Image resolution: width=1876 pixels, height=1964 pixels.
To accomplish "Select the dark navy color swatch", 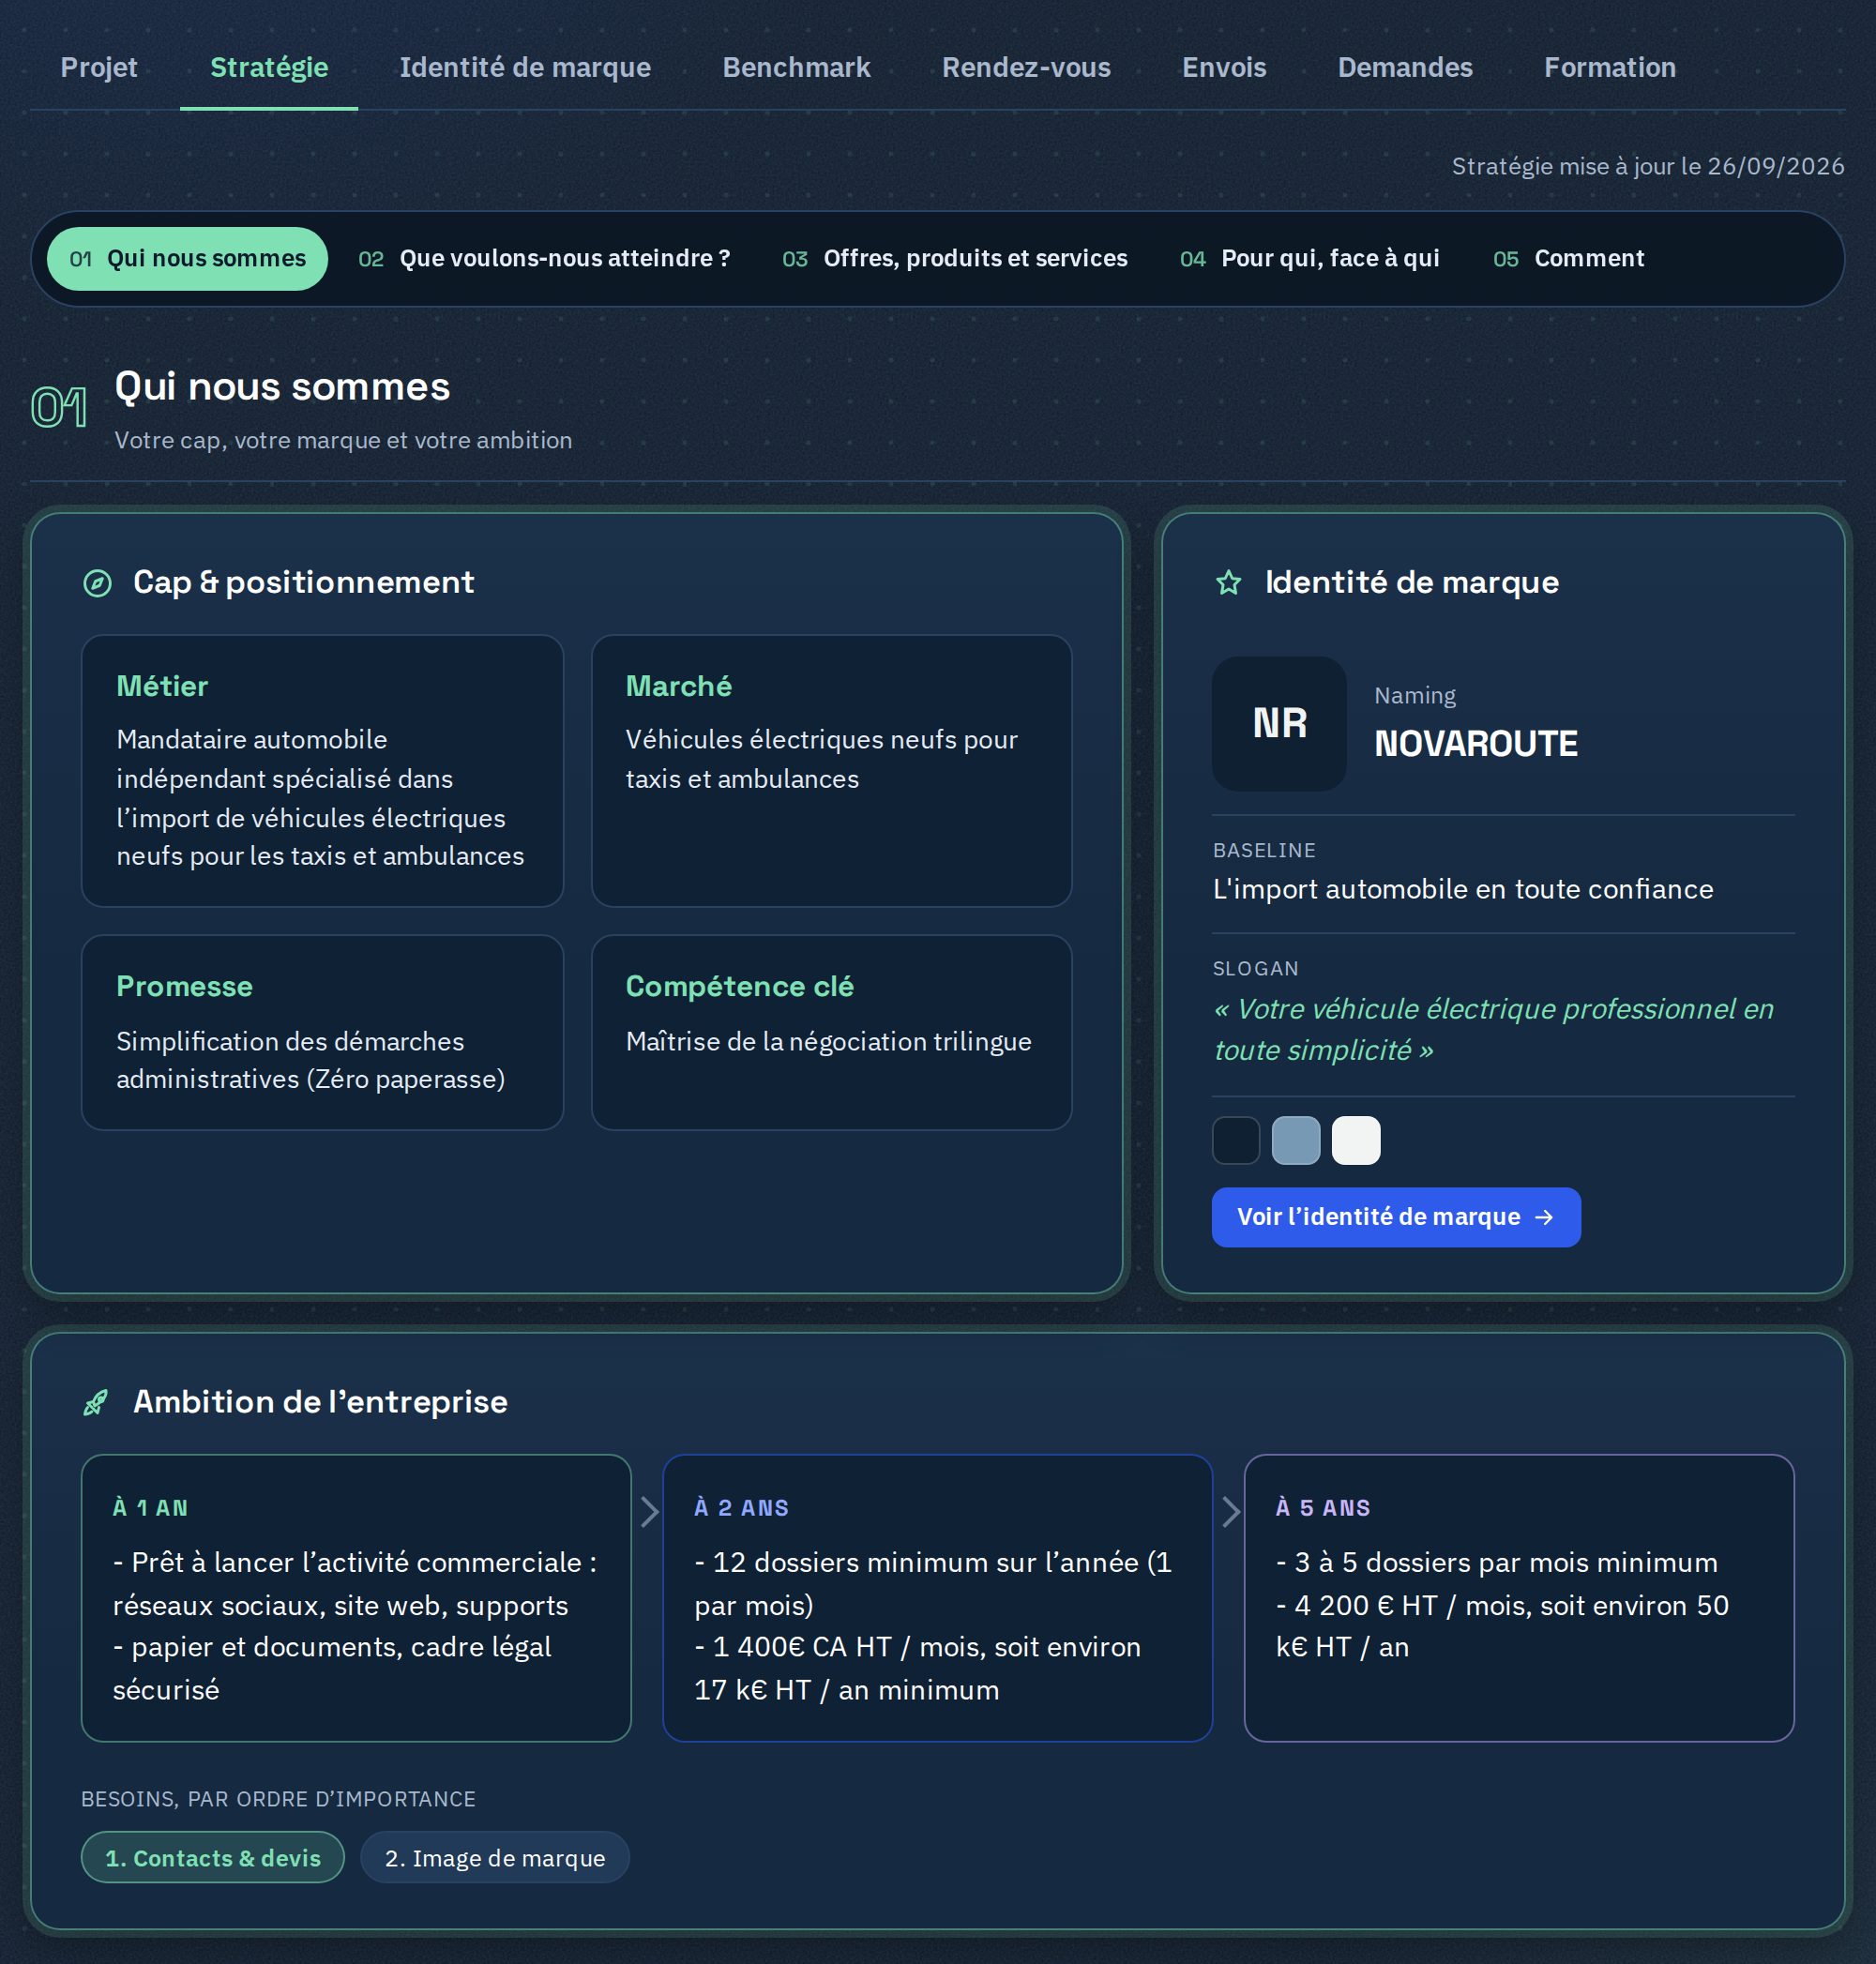I will 1236,1140.
